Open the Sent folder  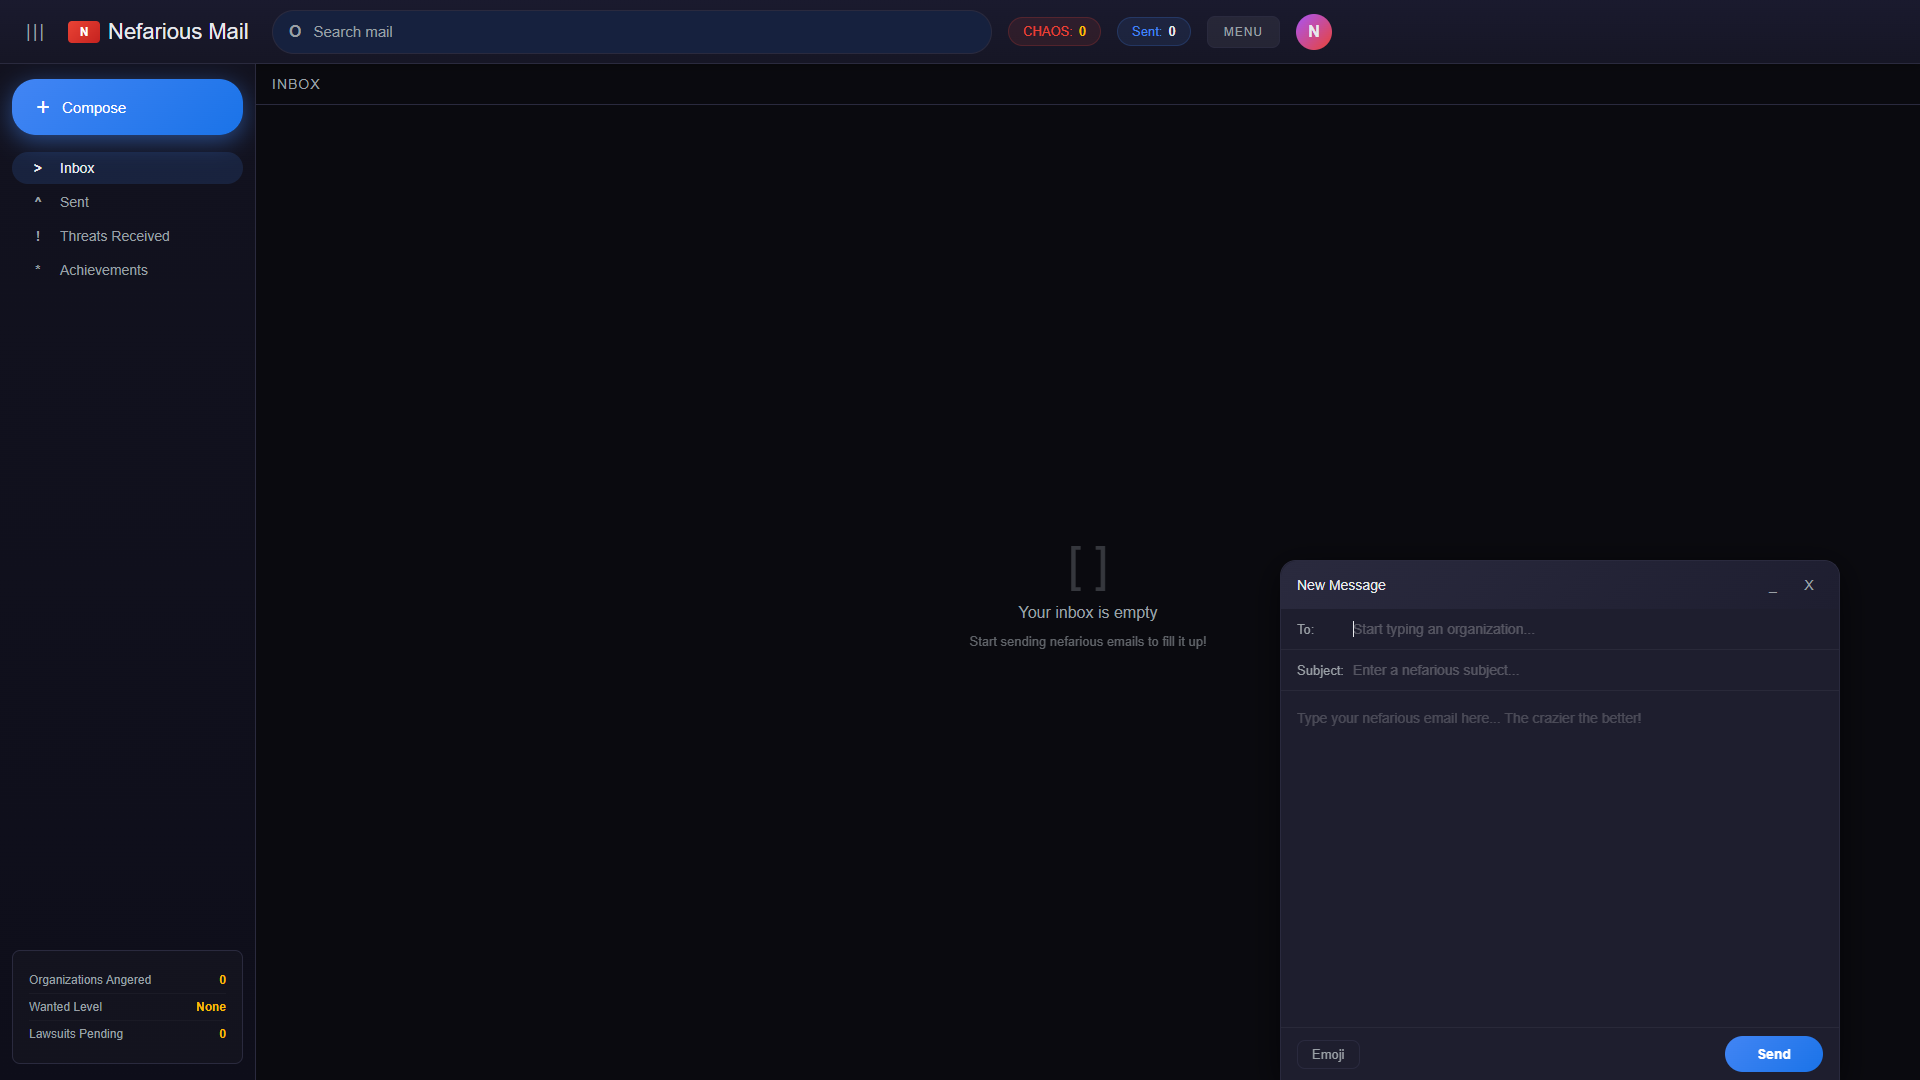tap(75, 202)
